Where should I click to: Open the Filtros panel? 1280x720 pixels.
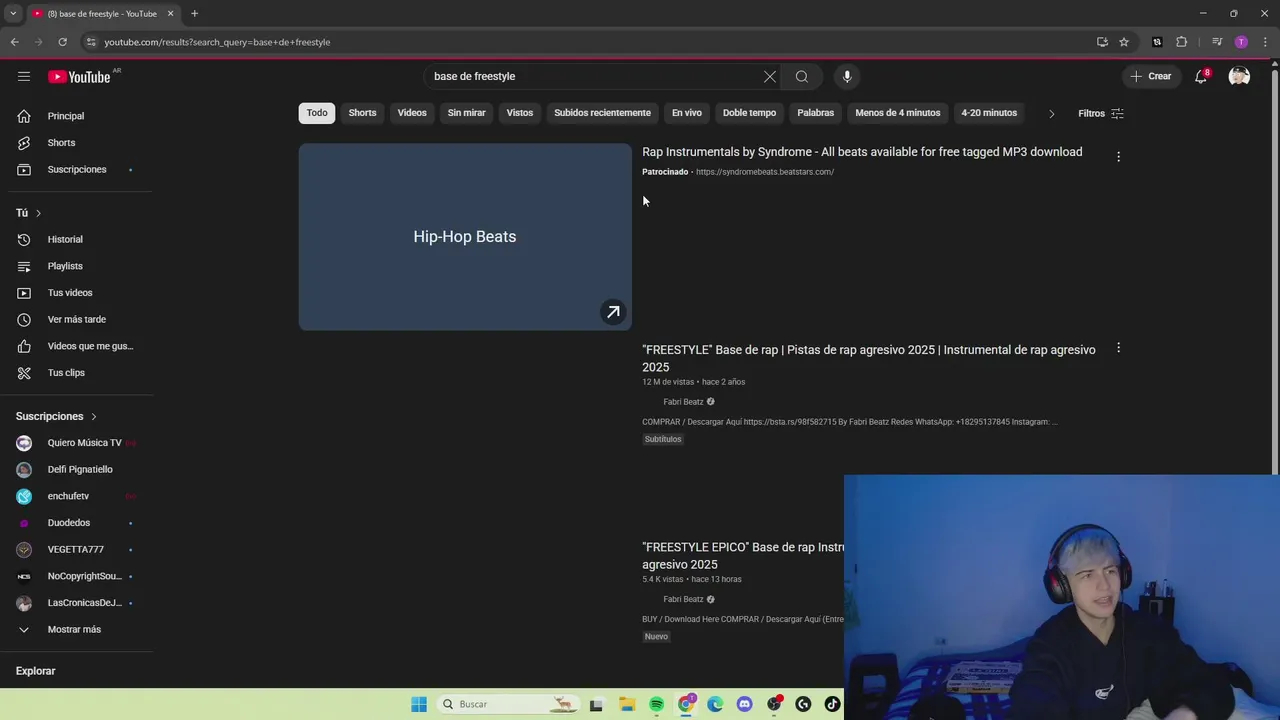click(1101, 113)
